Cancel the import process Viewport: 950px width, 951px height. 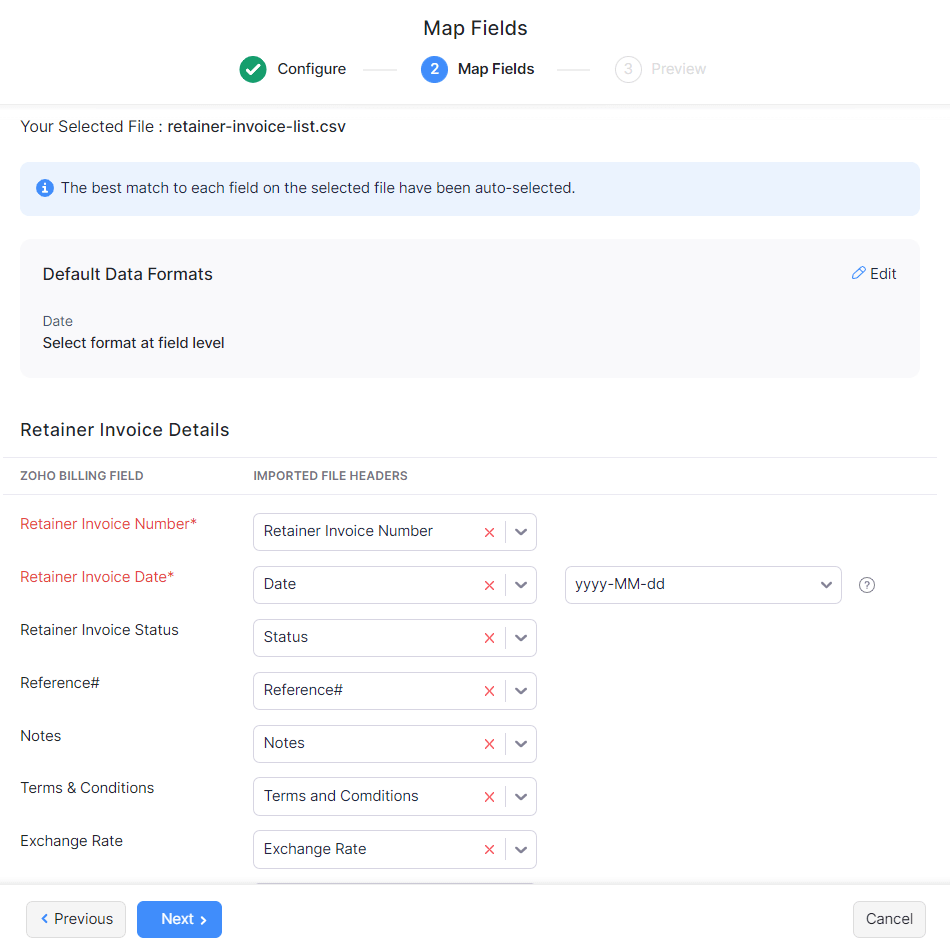click(x=889, y=918)
